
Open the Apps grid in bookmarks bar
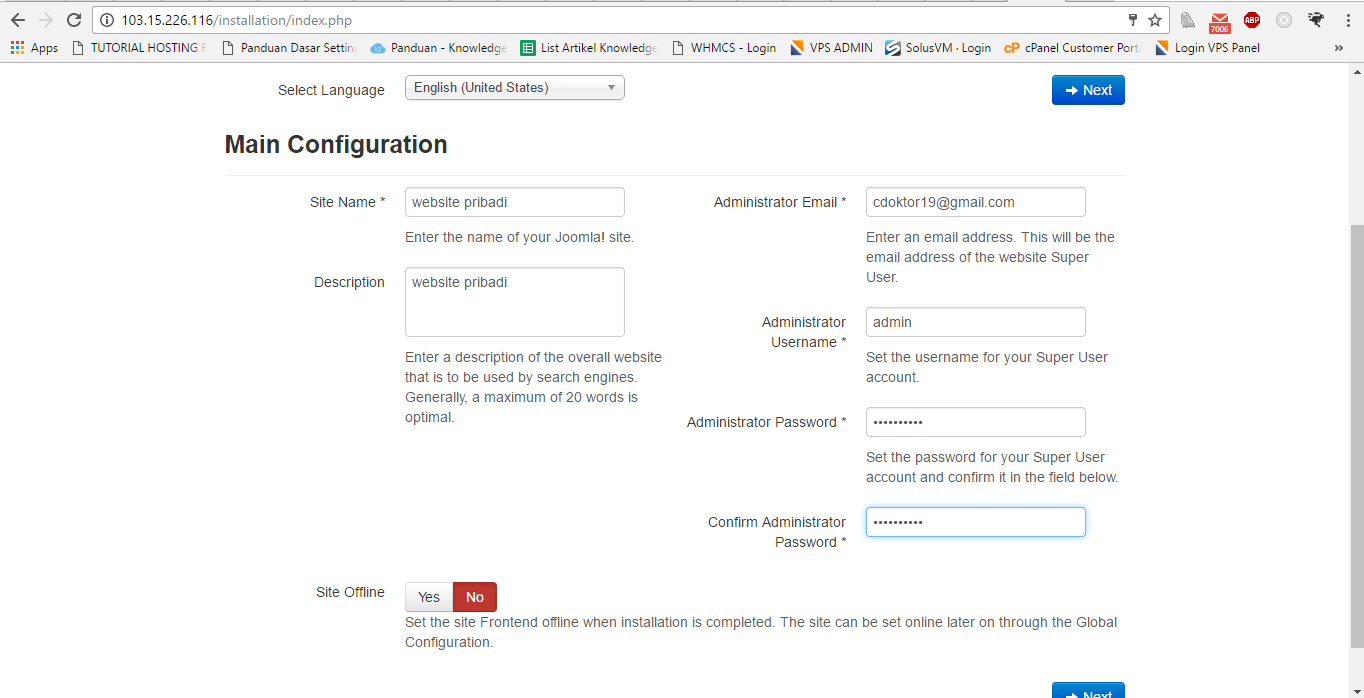tap(34, 48)
